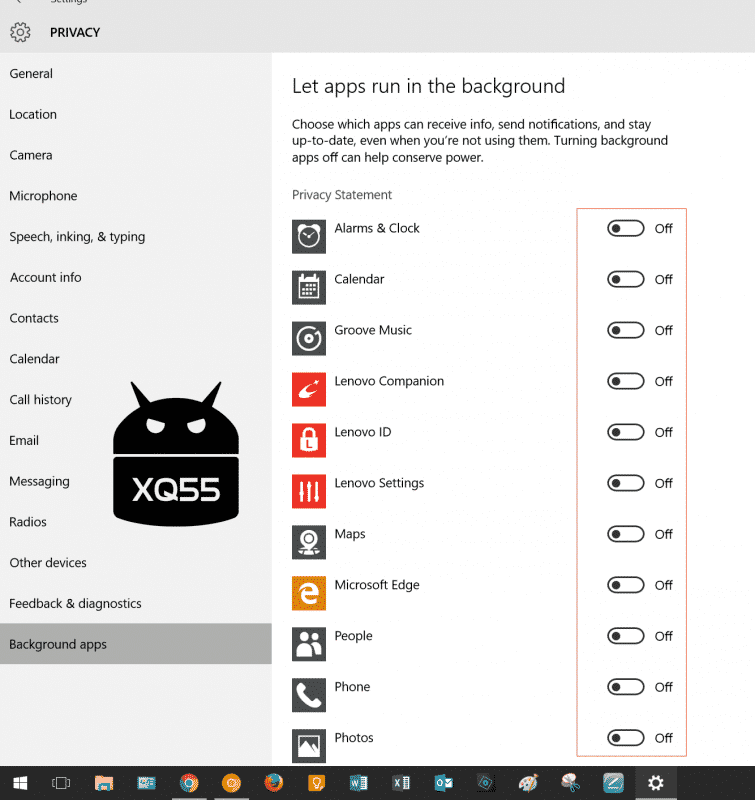
Task: Click the Alarms & Clock app icon
Action: pos(309,236)
